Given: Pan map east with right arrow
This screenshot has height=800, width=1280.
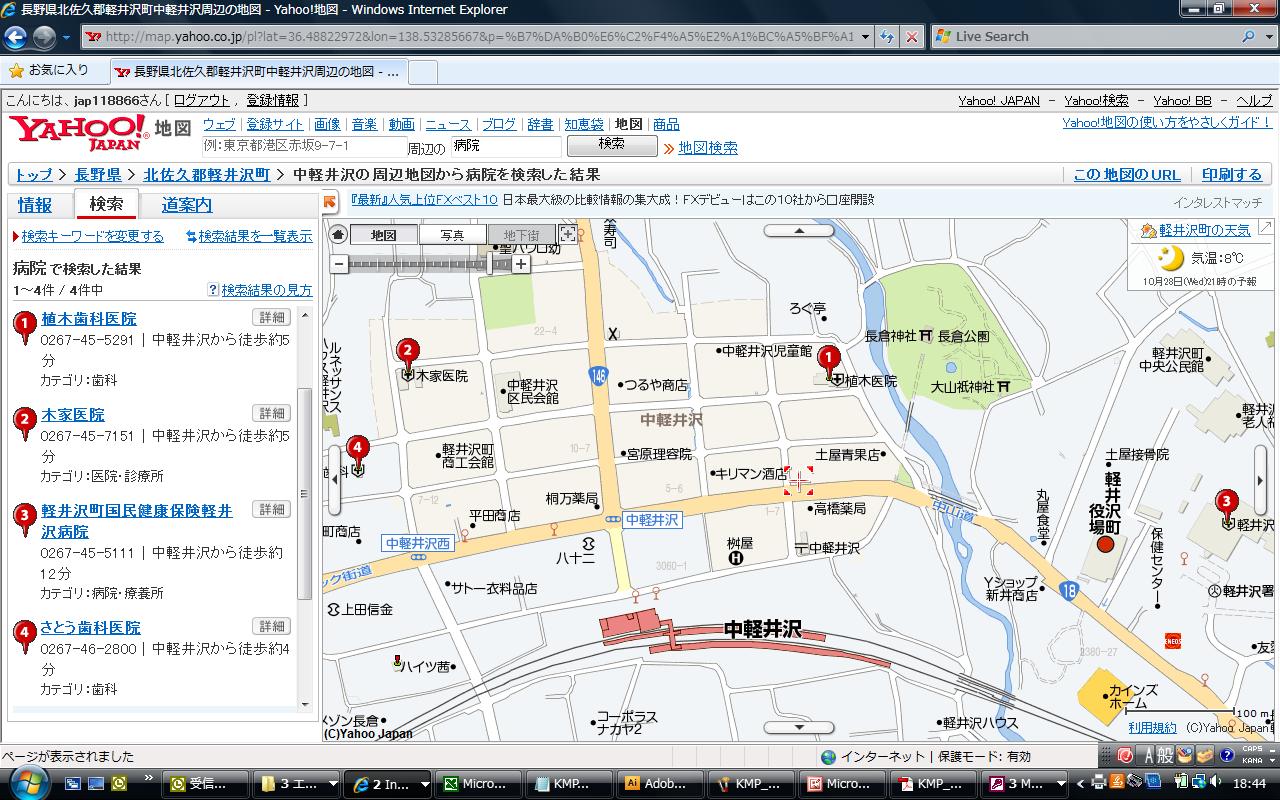Looking at the screenshot, I should pos(1260,480).
